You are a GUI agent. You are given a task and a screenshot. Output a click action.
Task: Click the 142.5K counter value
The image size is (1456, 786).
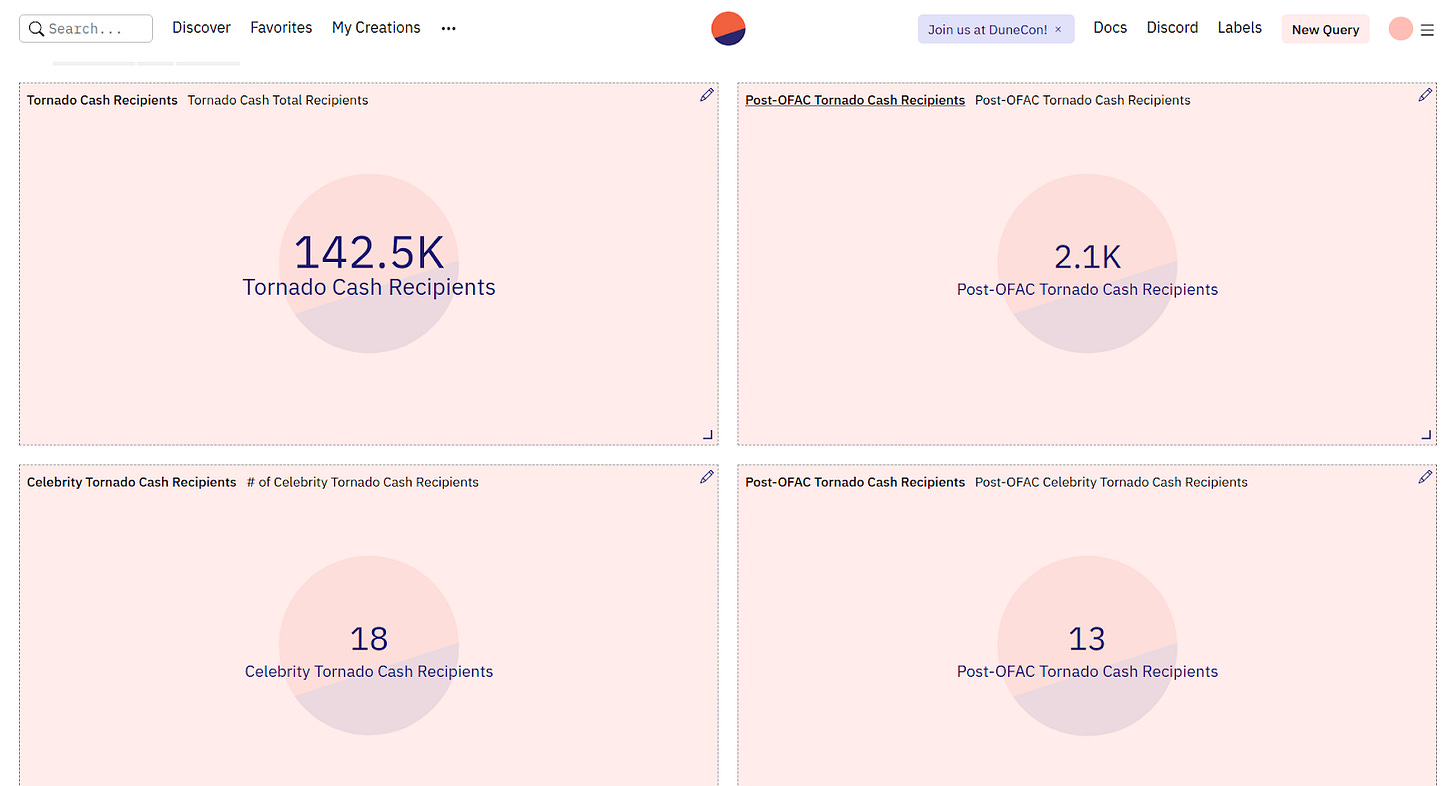369,252
